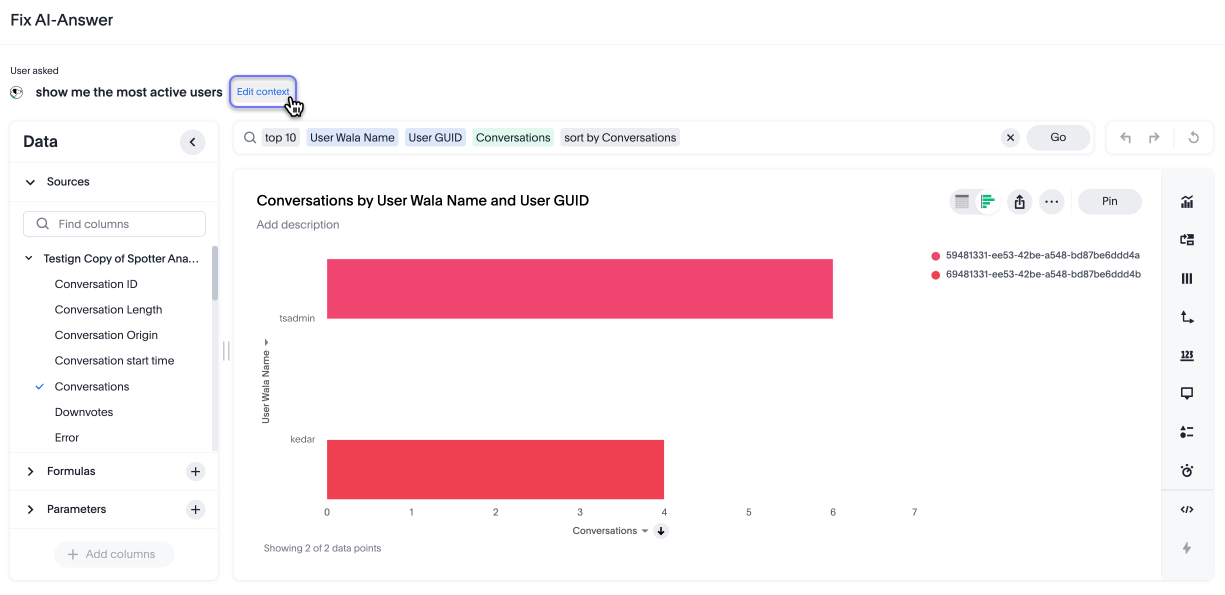Image resolution: width=1225 pixels, height=595 pixels.
Task: Click the share icon next to Pin
Action: [1019, 202]
